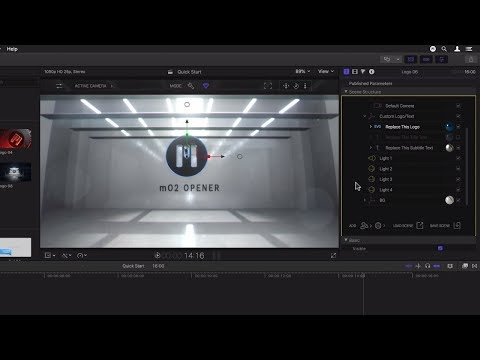Collapse the Custom Logo/Text group

(x=365, y=116)
